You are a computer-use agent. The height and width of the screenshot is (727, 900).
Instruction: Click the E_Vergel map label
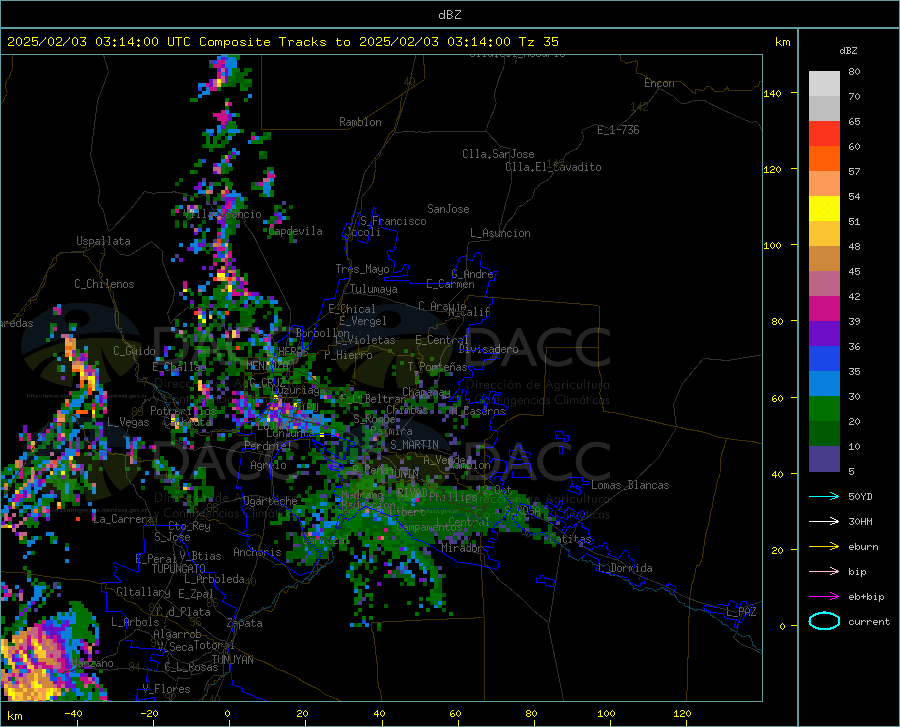pos(363,321)
